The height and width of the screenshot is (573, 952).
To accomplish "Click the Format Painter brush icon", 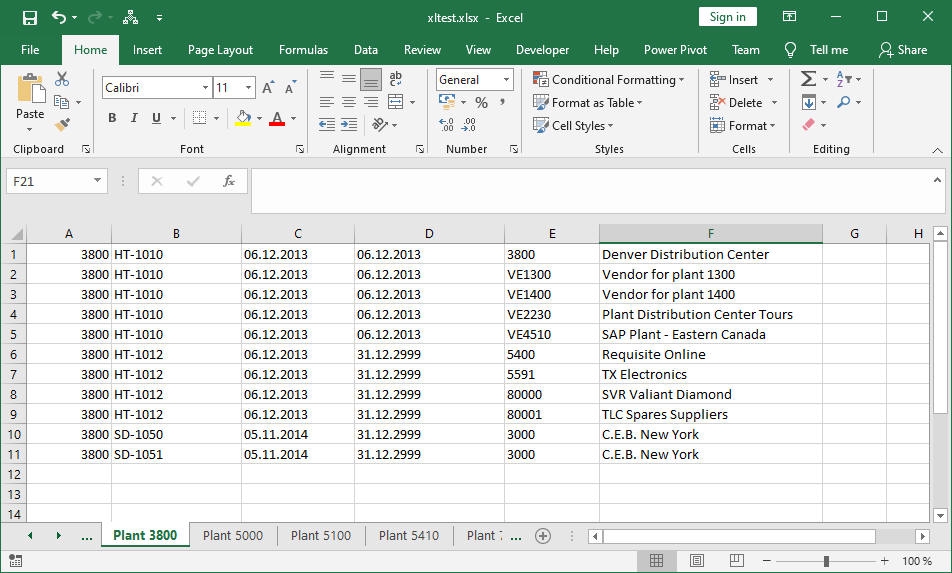I will (x=62, y=125).
